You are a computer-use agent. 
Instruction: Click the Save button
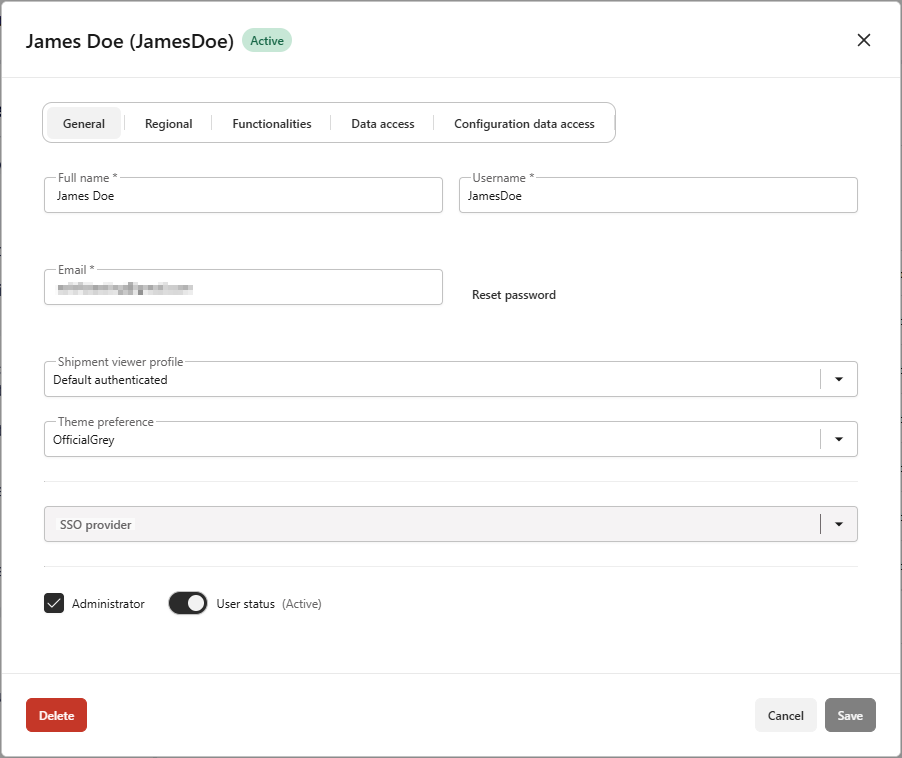click(850, 715)
